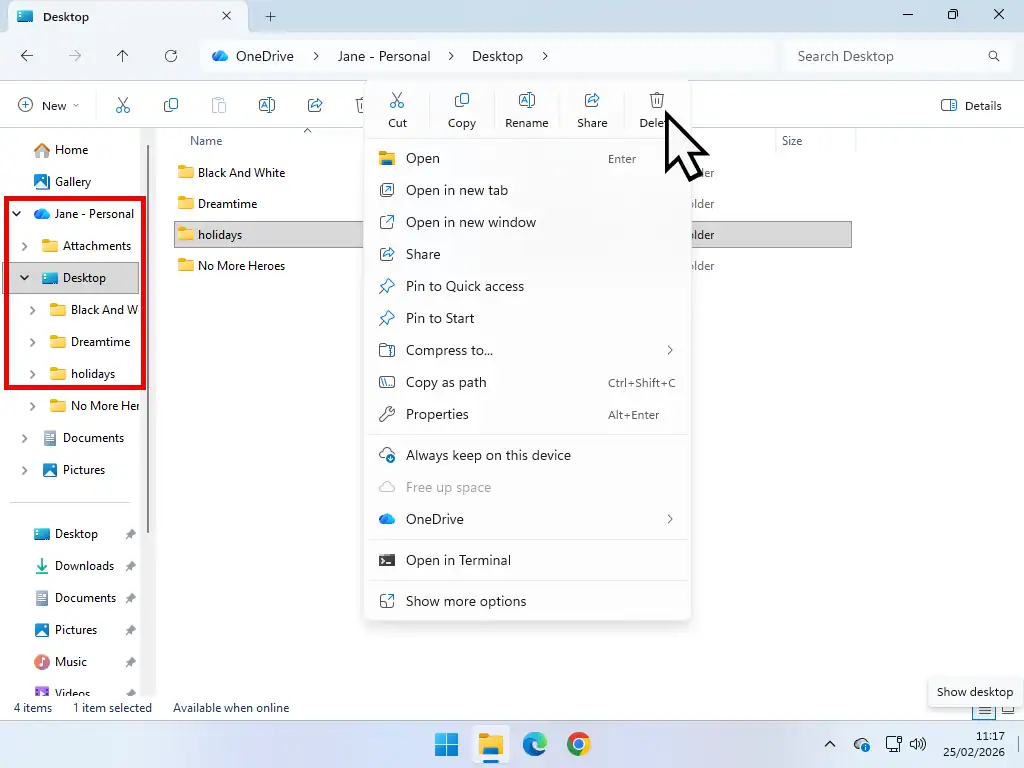Click the OneDrive cloud icon in the address bar
1024x768 pixels.
(219, 56)
